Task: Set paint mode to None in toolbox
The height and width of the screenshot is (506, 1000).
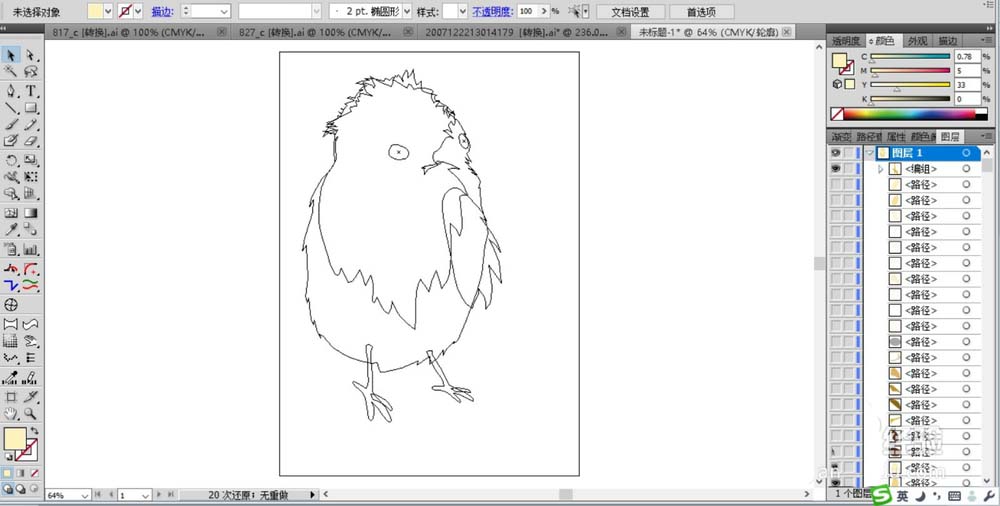Action: (x=34, y=473)
